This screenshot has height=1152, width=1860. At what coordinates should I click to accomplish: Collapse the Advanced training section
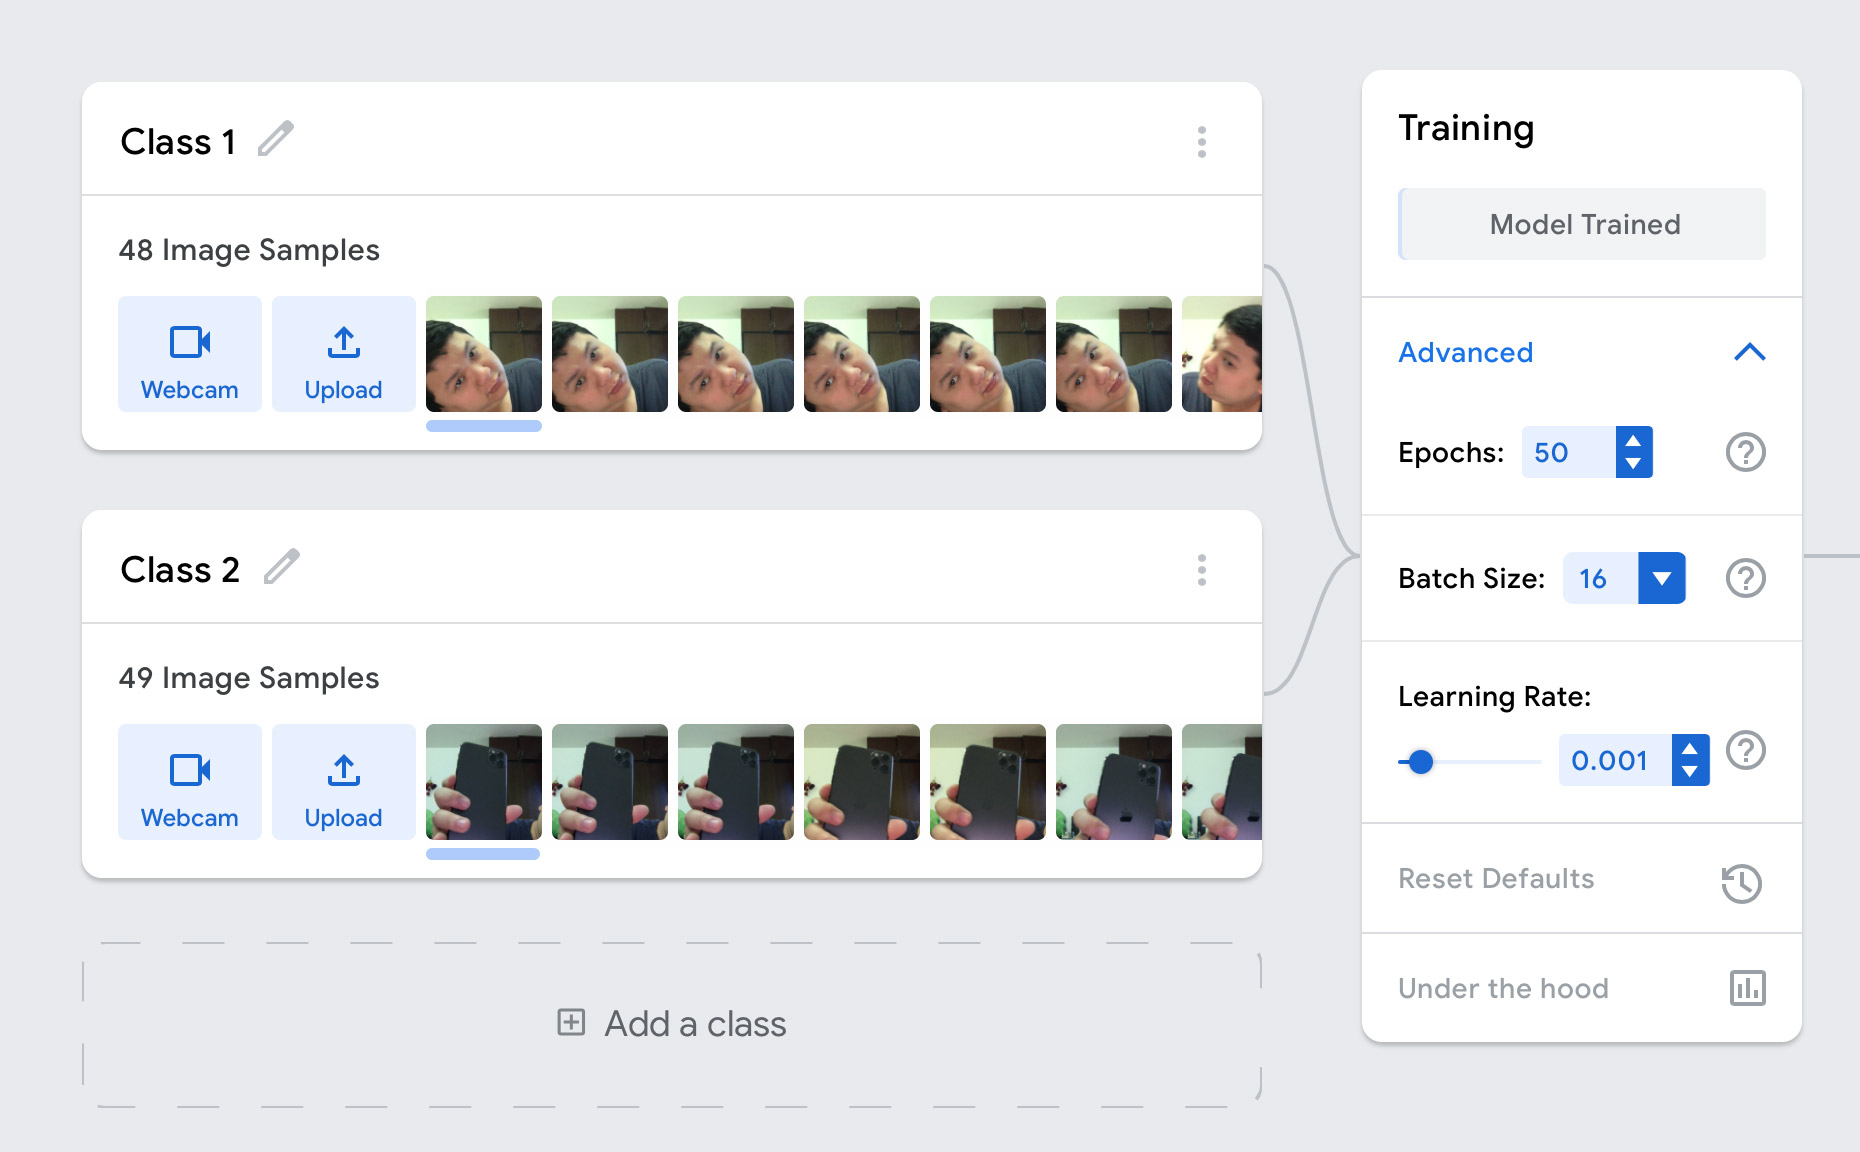coord(1750,352)
